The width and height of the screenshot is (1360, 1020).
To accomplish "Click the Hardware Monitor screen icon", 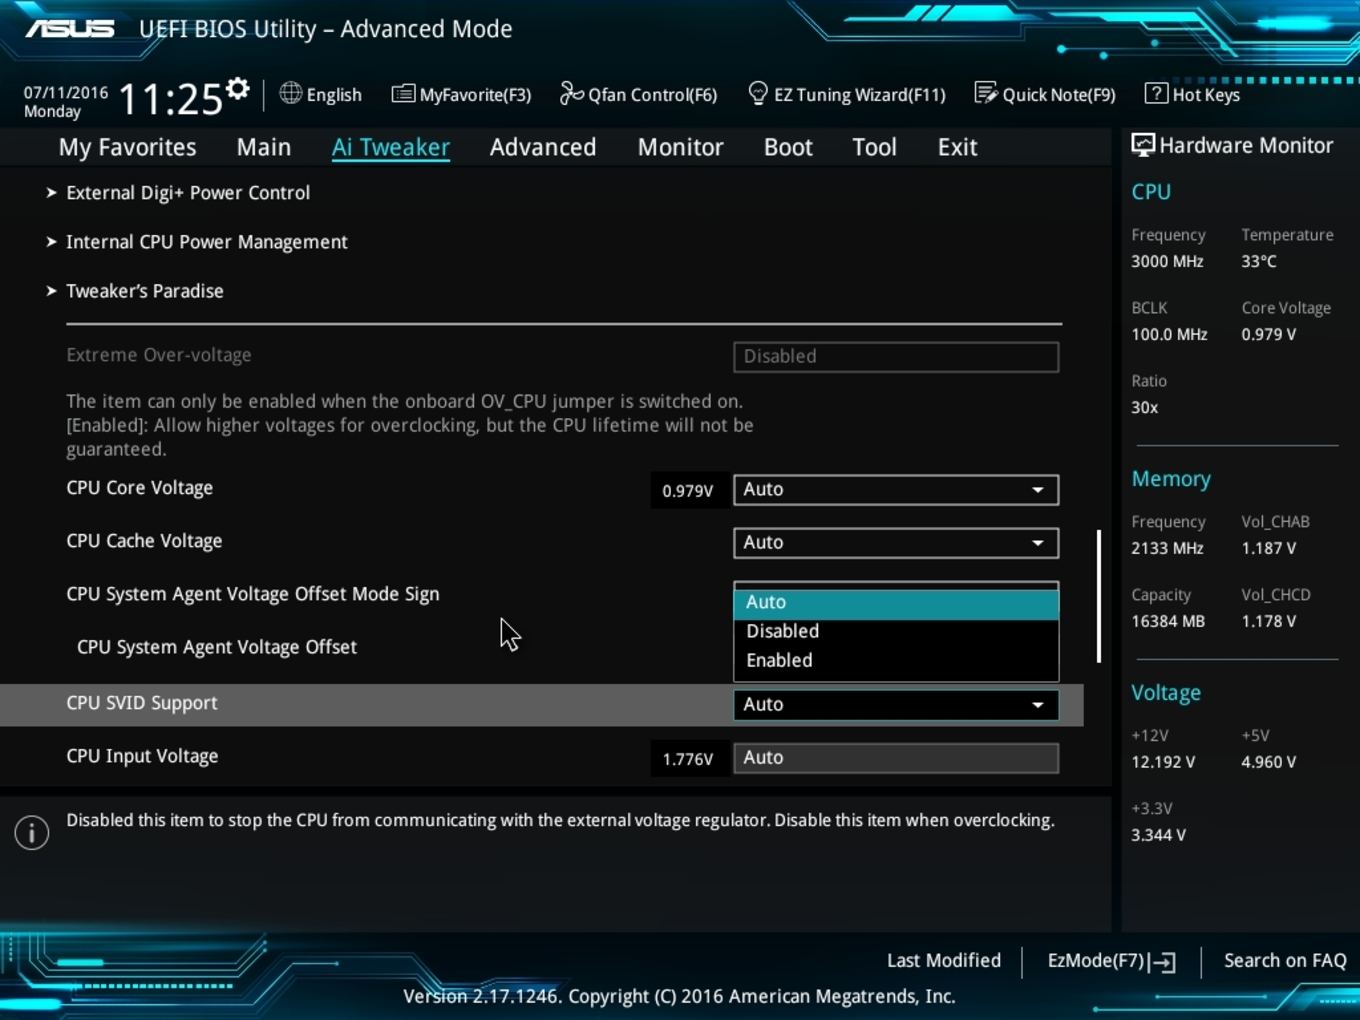I will pyautogui.click(x=1143, y=145).
